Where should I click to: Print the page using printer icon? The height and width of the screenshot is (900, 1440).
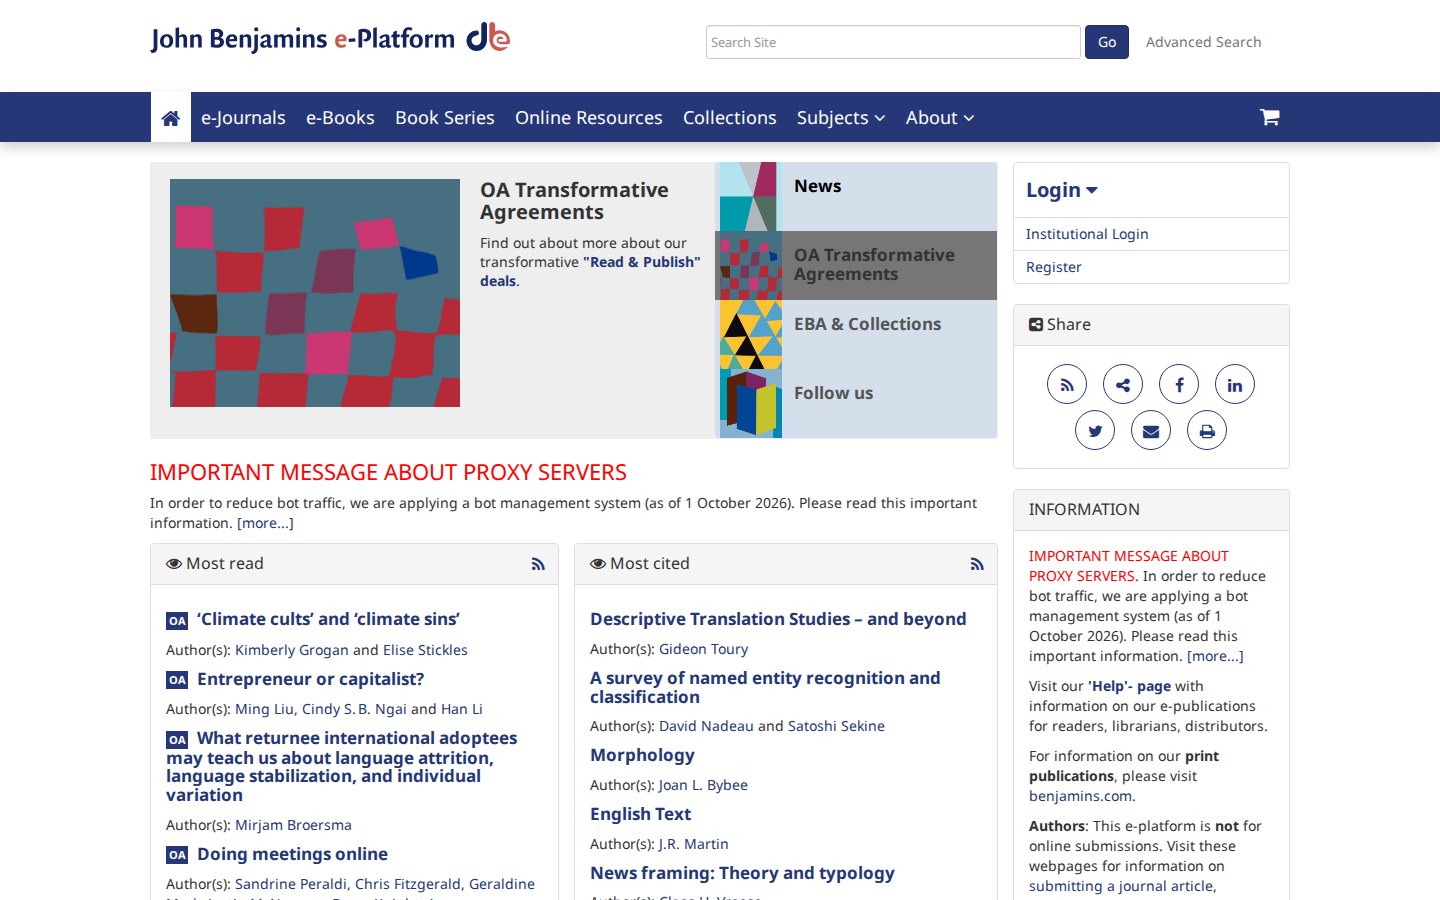[1207, 431]
